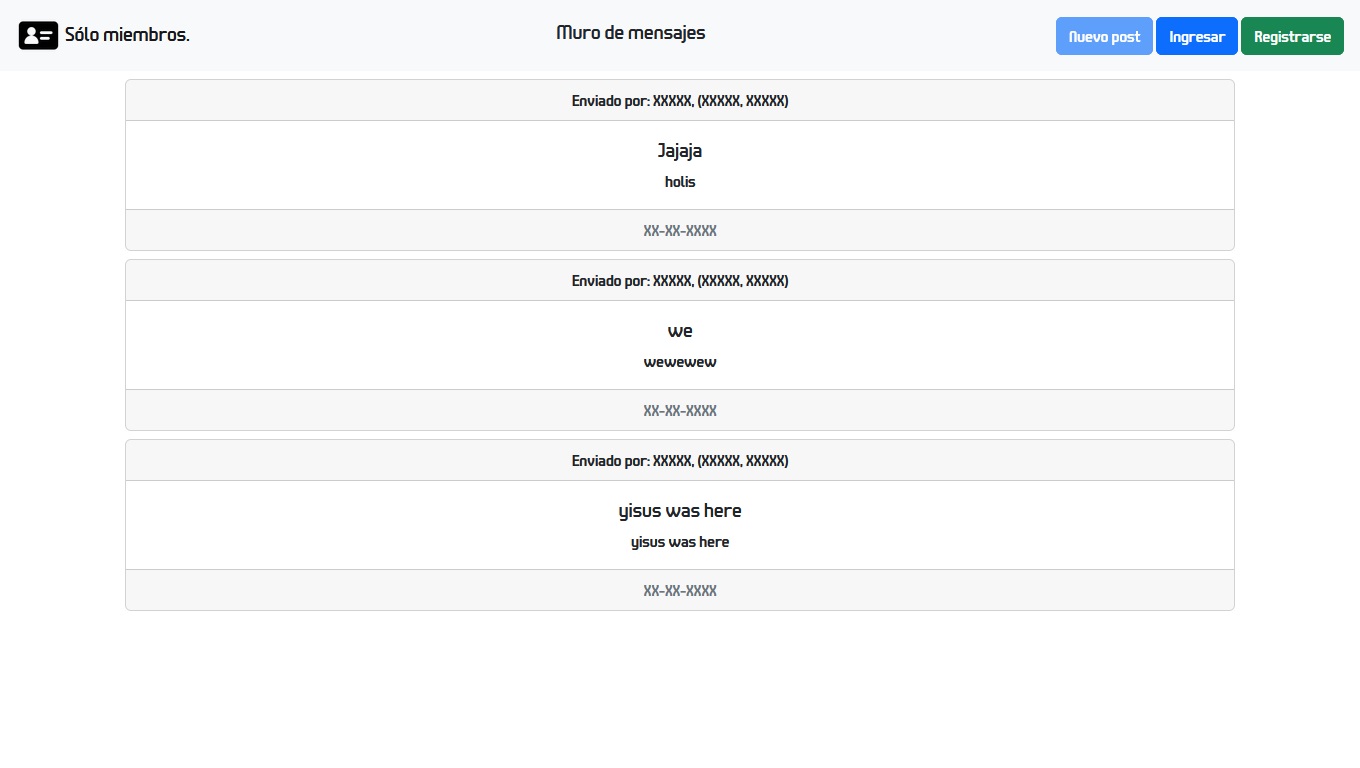Open the Ingresar login button
Screen dimensions: 1360x768
click(1197, 36)
